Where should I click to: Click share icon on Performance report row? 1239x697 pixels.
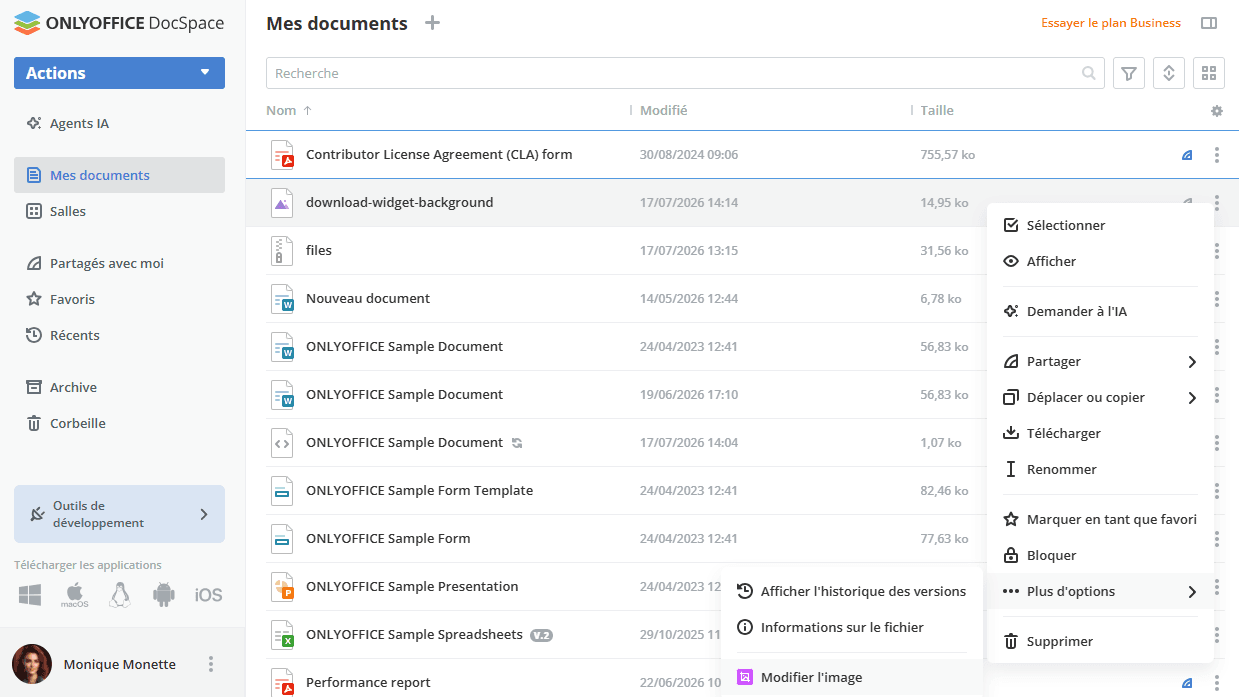tap(1187, 683)
